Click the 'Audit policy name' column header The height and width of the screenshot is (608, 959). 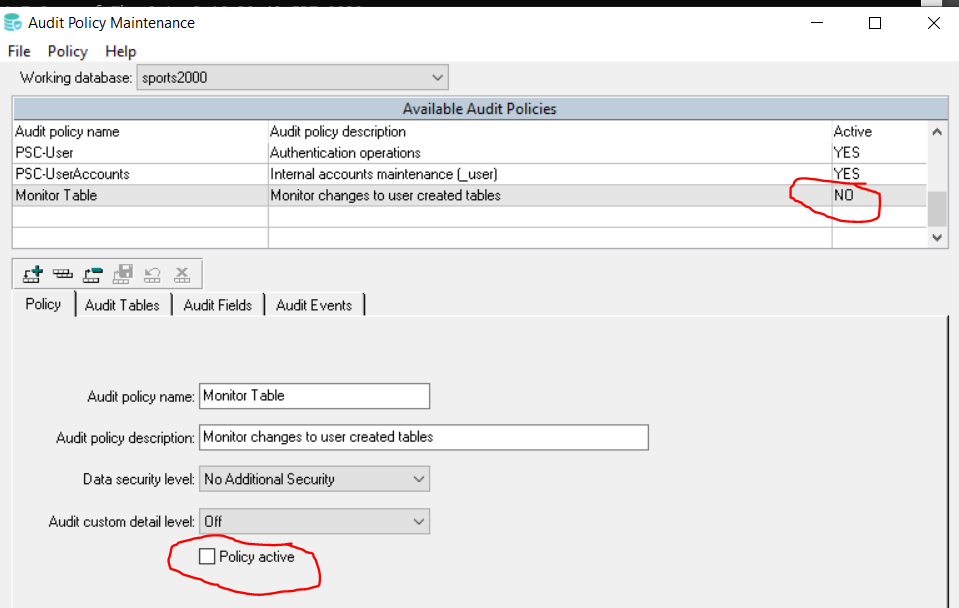pos(141,132)
